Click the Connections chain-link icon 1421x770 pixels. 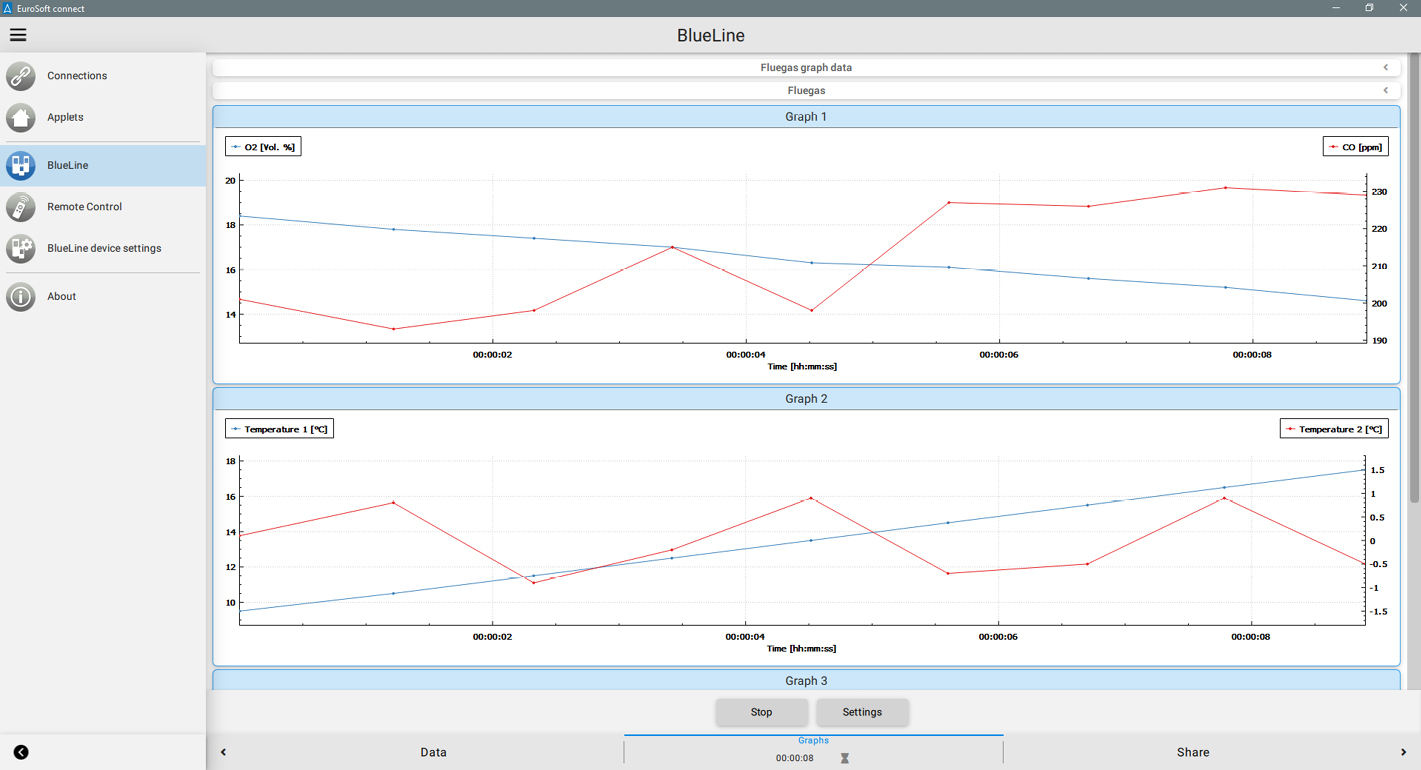[21, 76]
